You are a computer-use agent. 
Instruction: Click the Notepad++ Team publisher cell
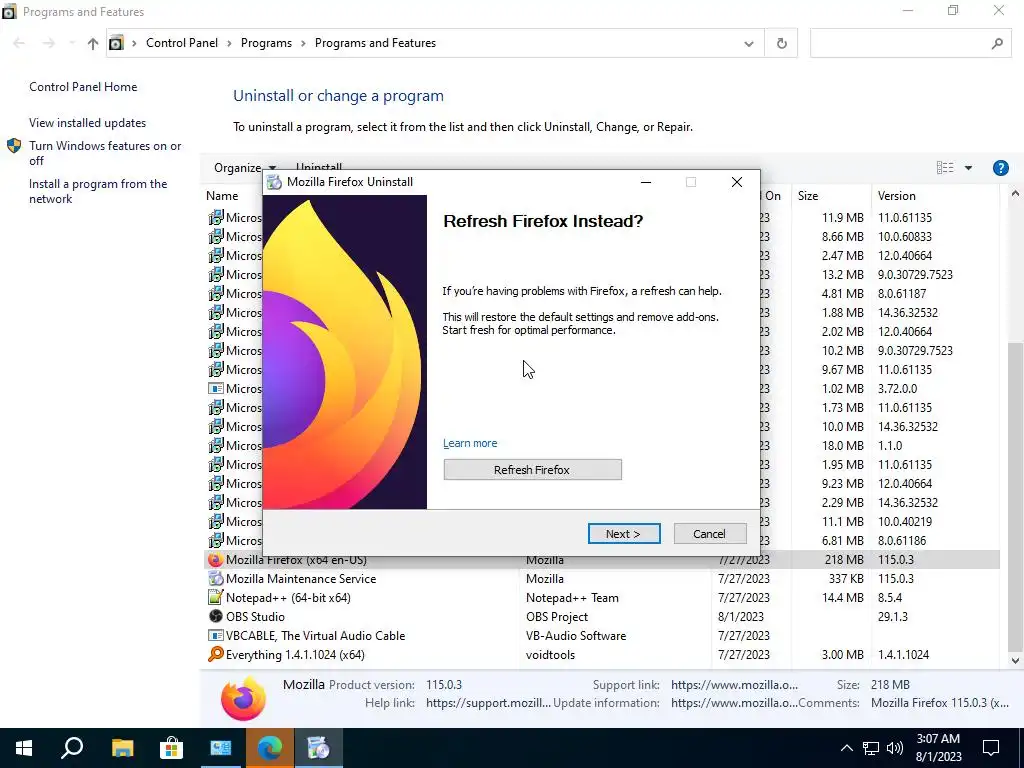click(572, 598)
